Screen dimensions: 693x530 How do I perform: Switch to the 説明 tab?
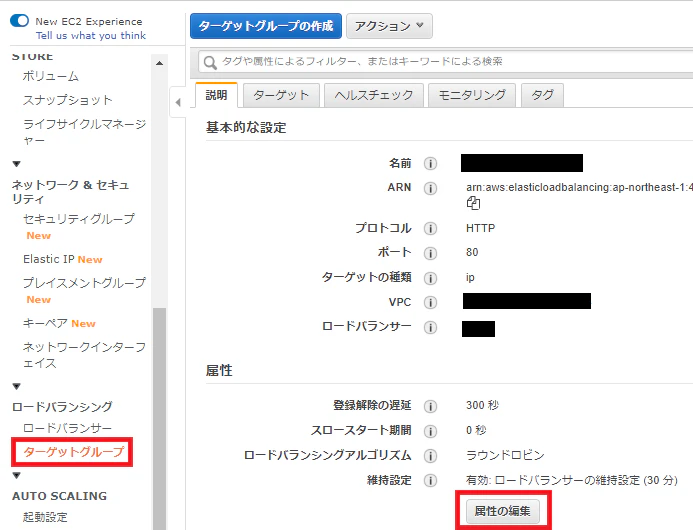(x=216, y=95)
